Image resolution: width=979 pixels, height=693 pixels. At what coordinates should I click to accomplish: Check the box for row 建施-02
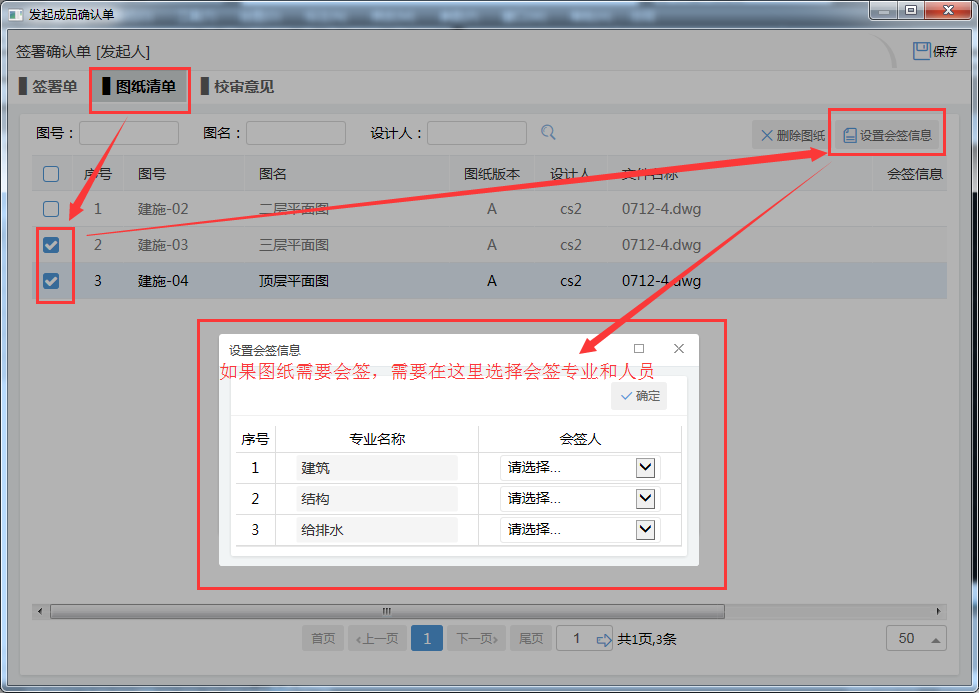pos(51,209)
